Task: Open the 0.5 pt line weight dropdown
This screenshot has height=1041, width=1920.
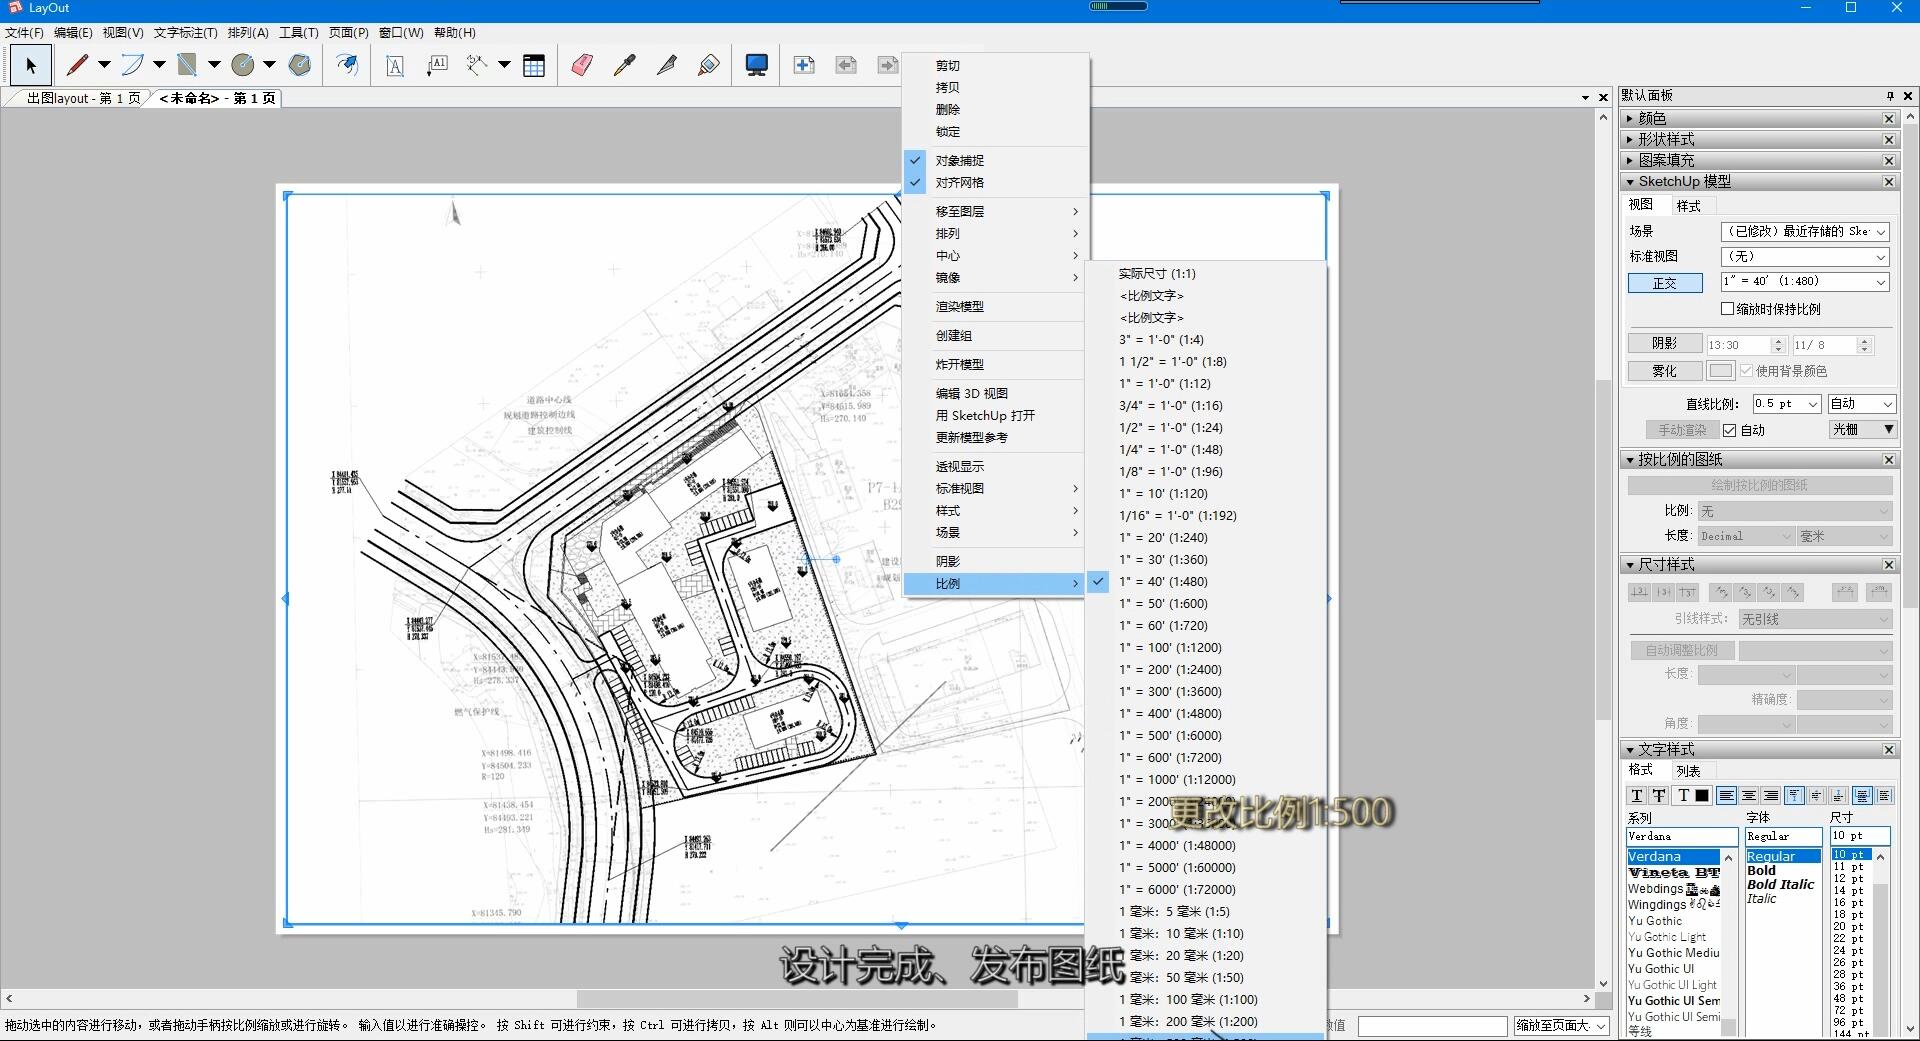Action: coord(1787,404)
